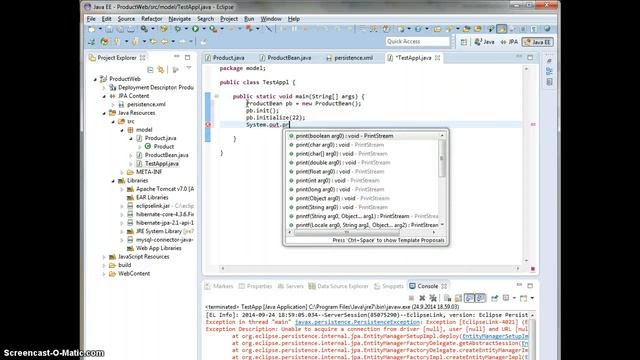The height and width of the screenshot is (360, 640).
Task: Select JRE System Library entry
Action: point(159,231)
